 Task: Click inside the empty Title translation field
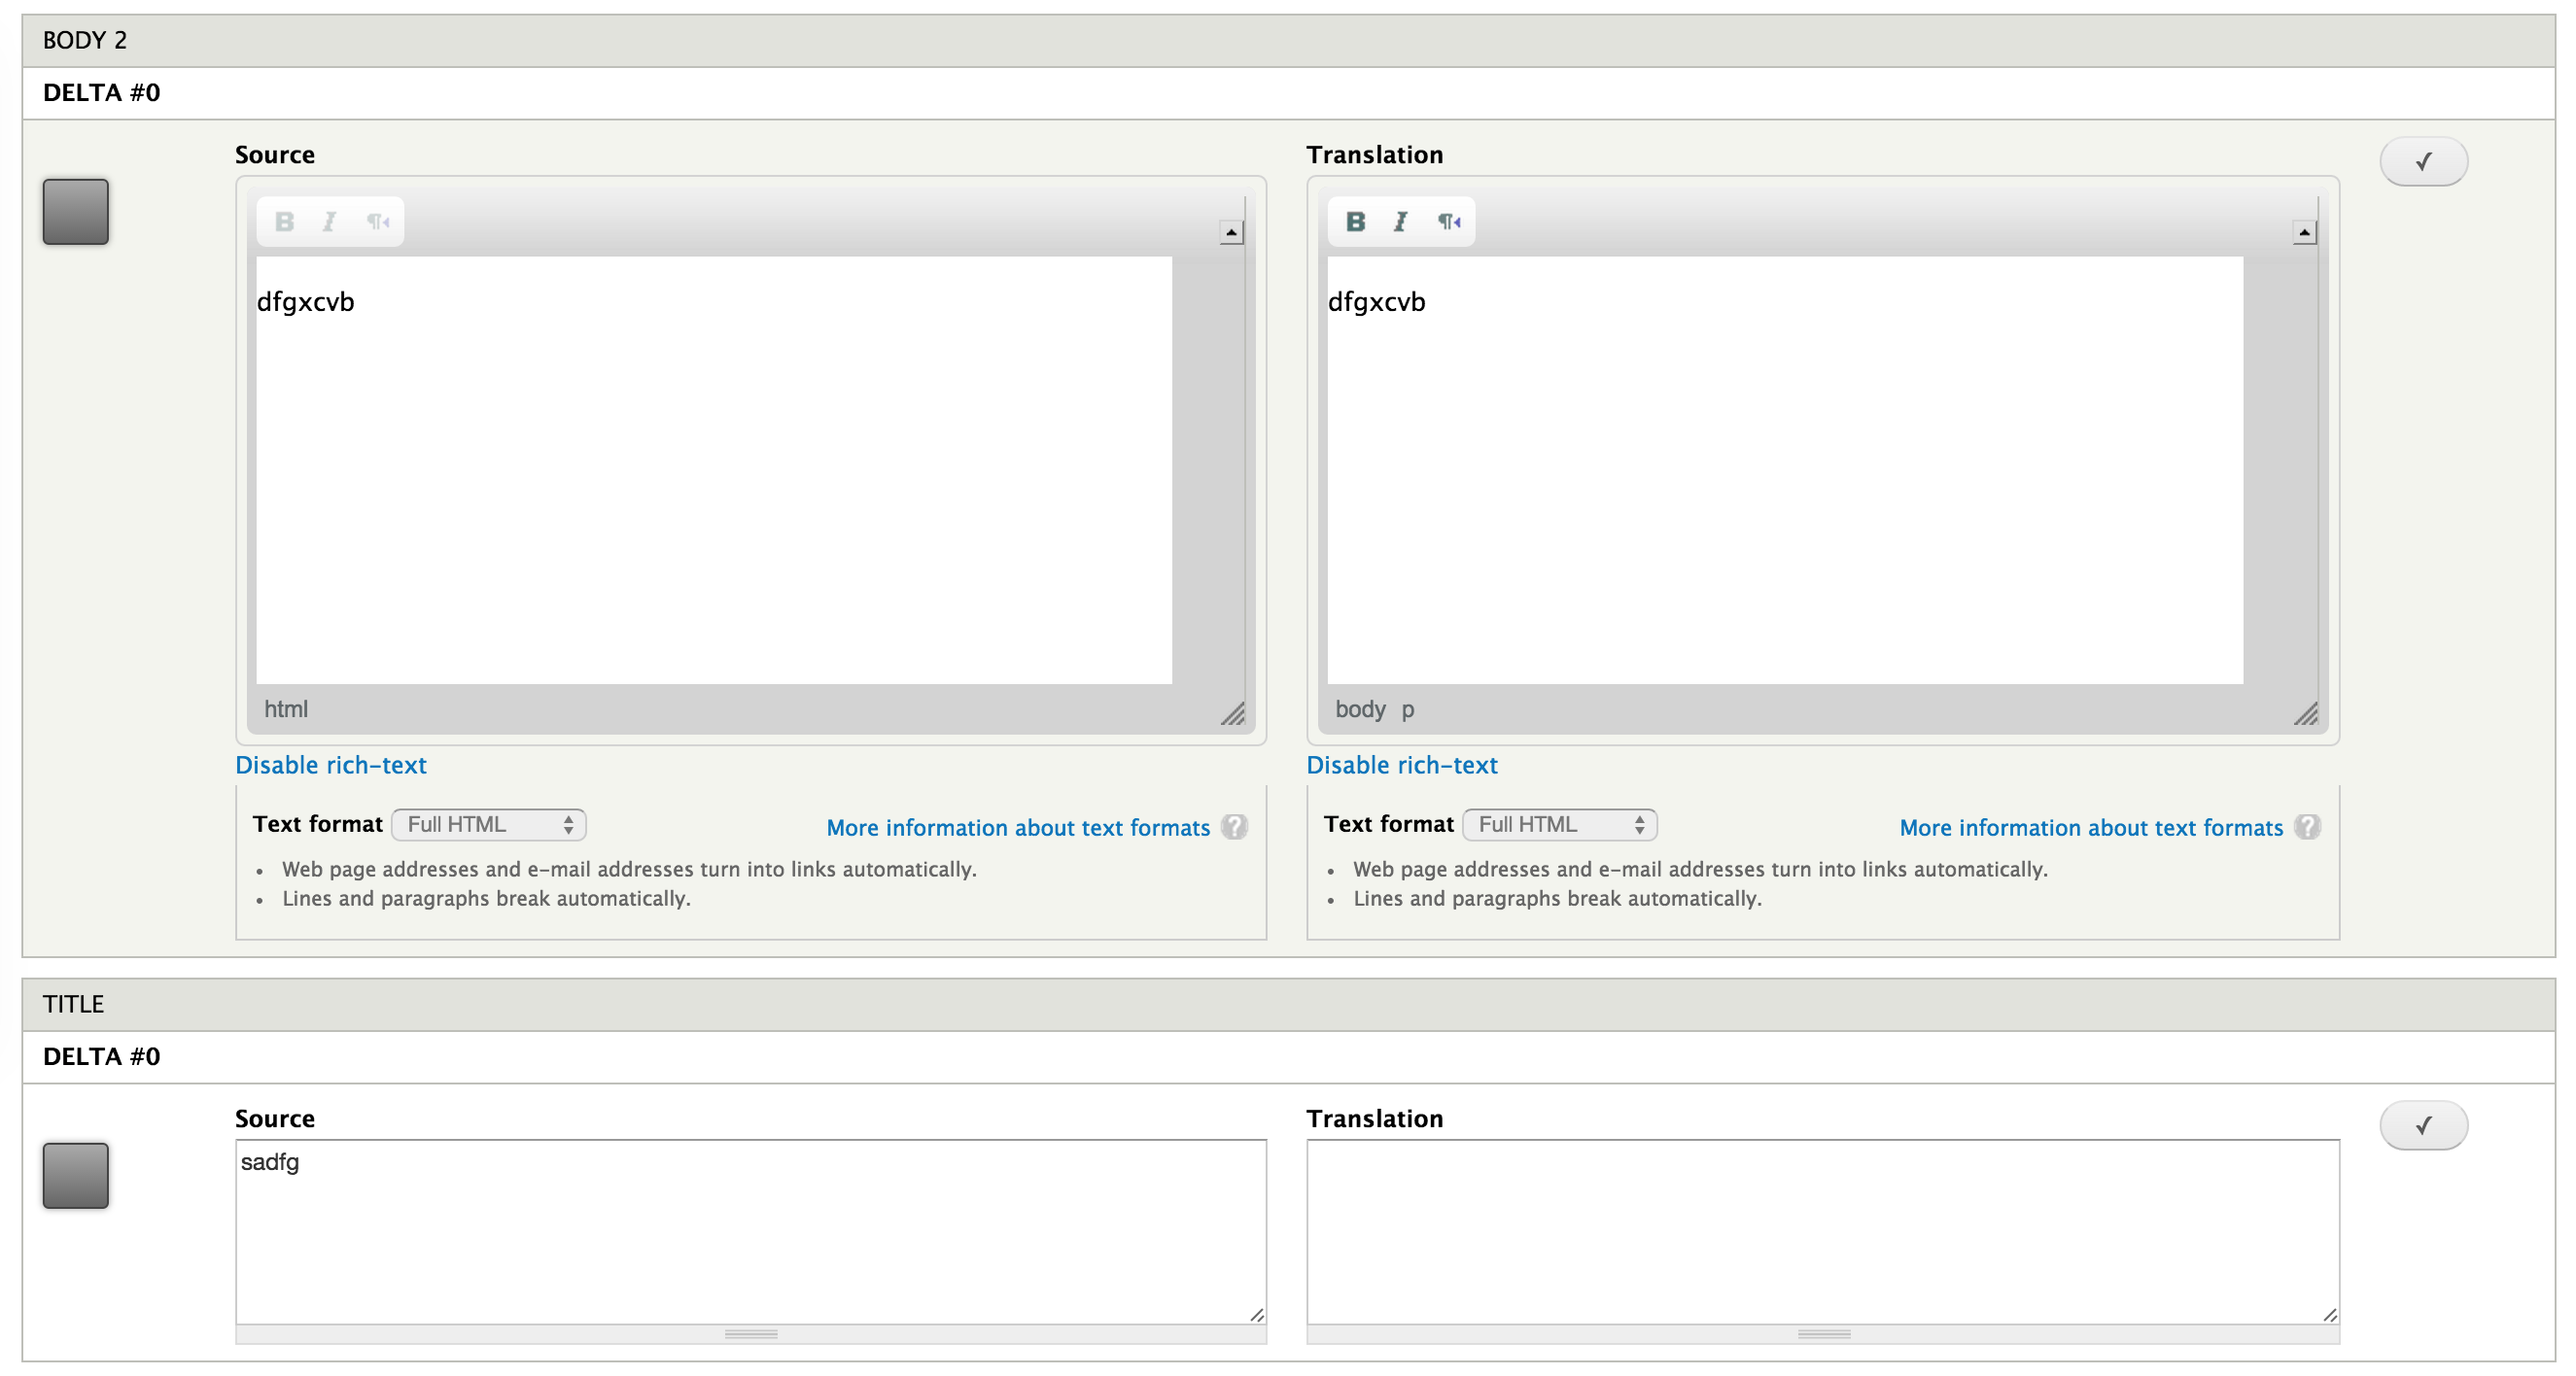[1820, 1230]
